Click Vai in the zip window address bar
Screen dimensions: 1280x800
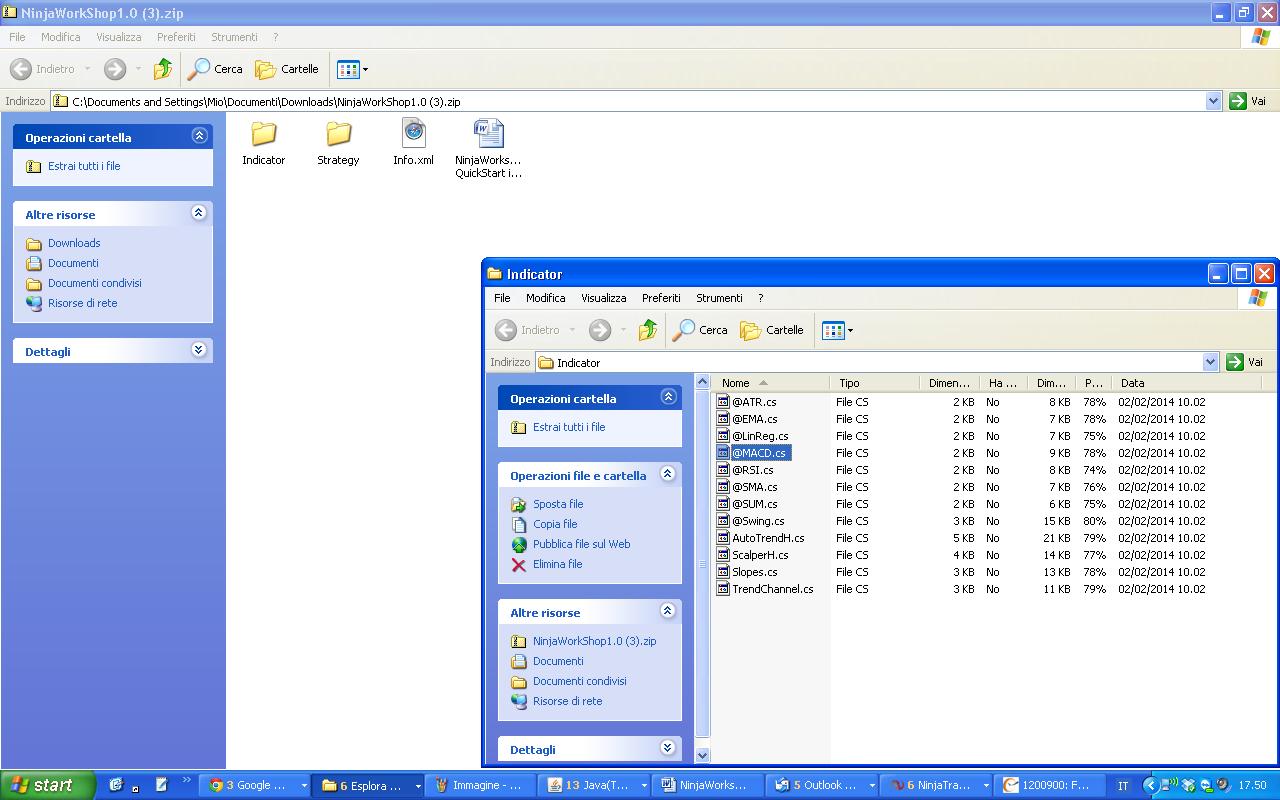click(x=1248, y=101)
